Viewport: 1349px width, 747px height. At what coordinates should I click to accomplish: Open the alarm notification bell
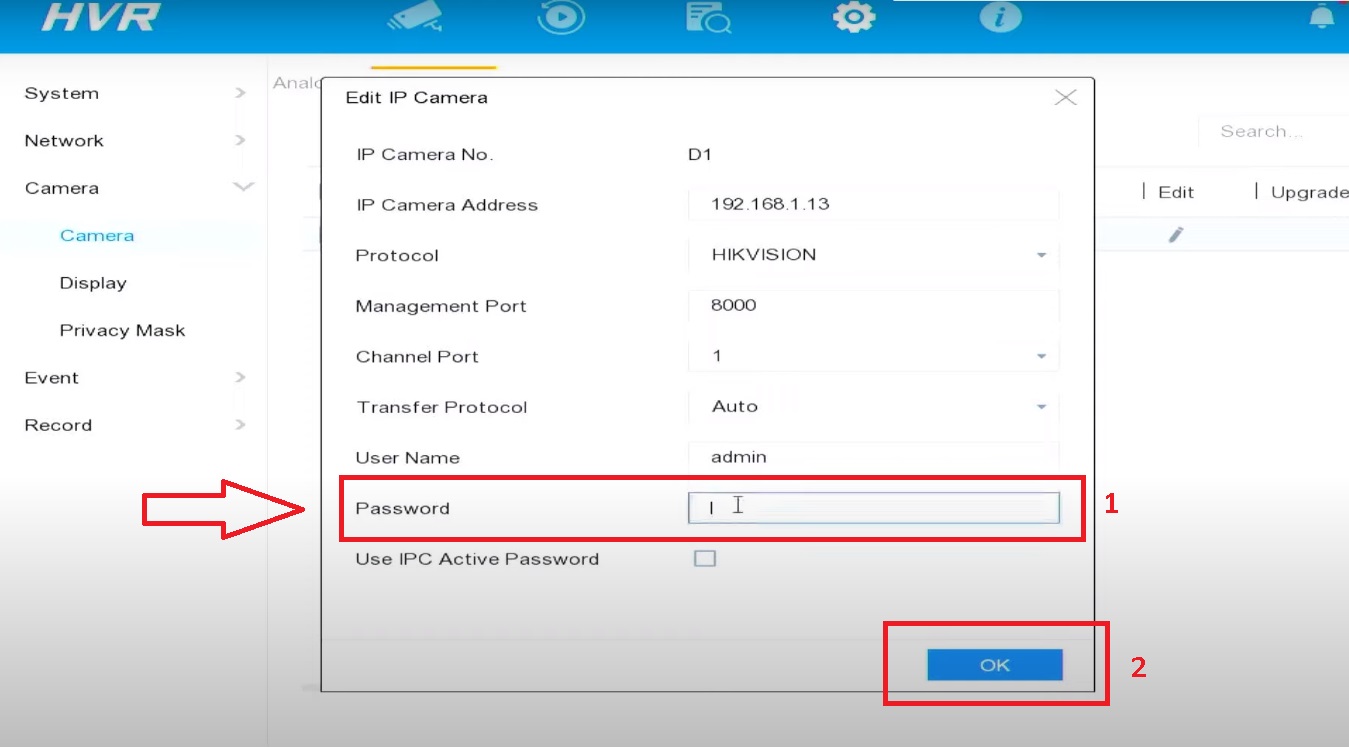coord(1322,18)
